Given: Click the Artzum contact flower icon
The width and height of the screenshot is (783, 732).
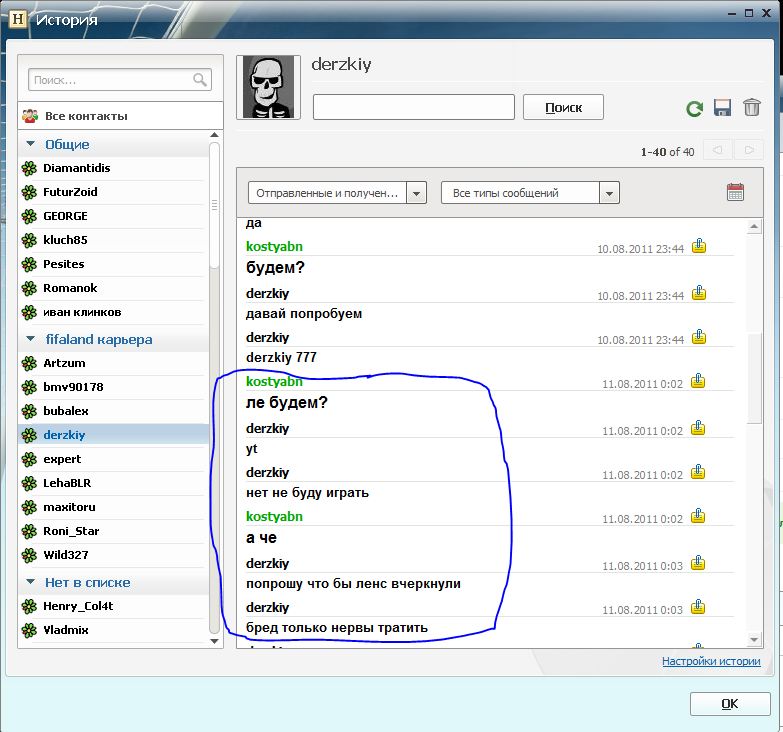Looking at the screenshot, I should (29, 364).
